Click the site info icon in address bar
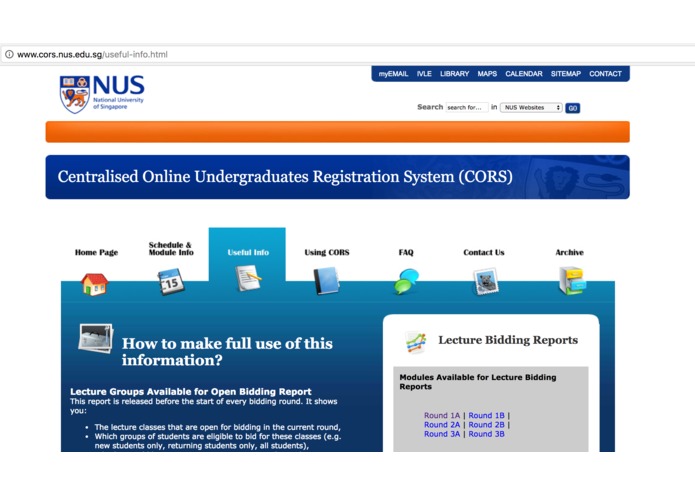 coord(9,54)
